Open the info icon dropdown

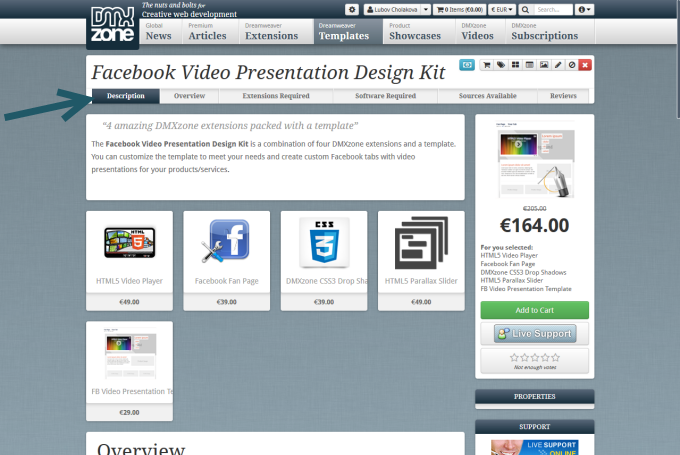584,10
